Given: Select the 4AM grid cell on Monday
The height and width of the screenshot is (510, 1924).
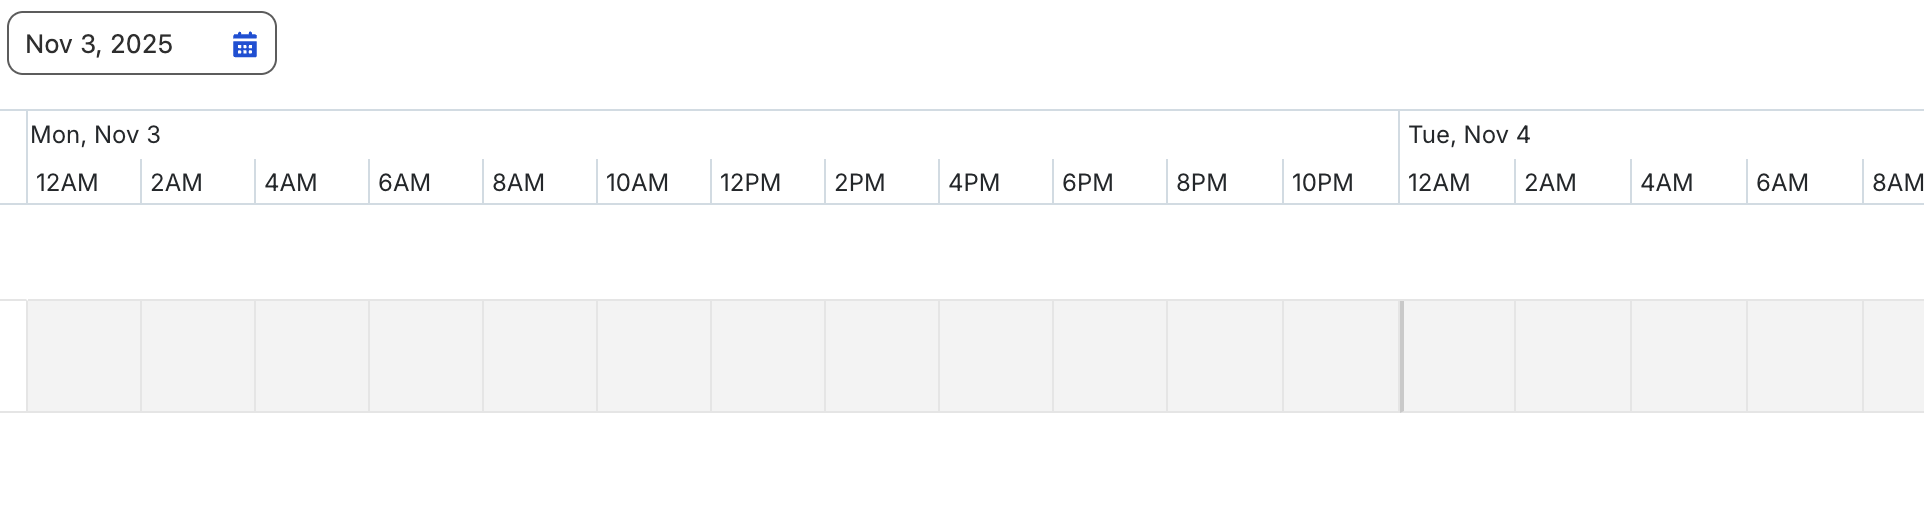Looking at the screenshot, I should pyautogui.click(x=312, y=356).
